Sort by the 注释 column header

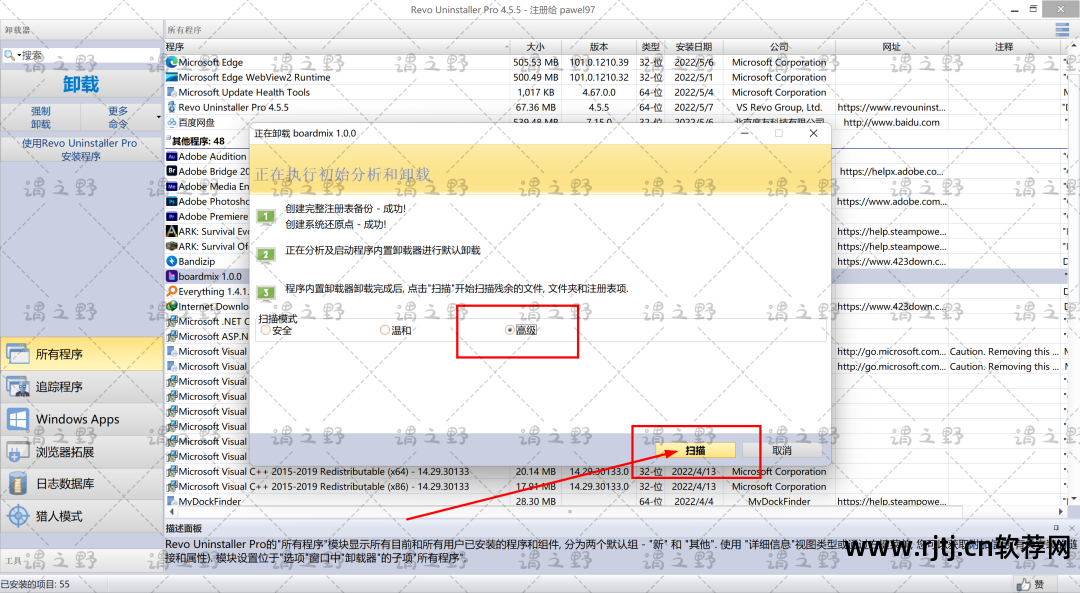(x=1004, y=47)
